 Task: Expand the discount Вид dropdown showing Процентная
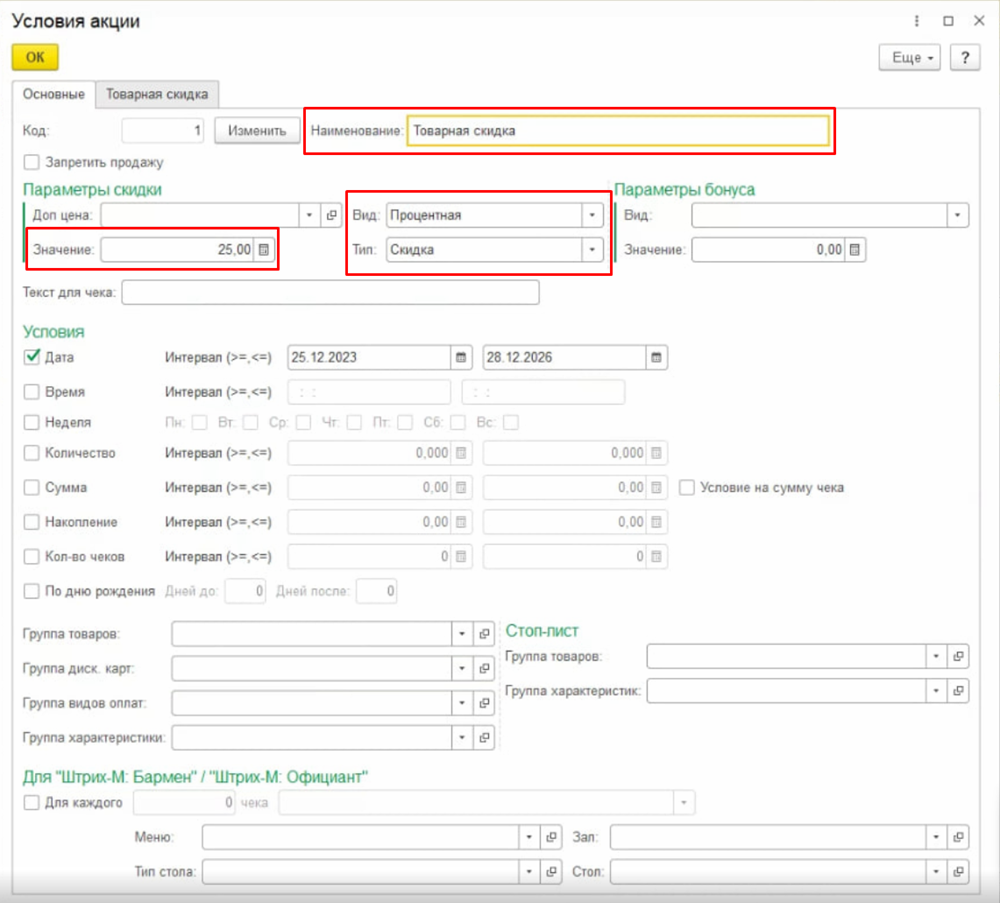coord(592,215)
